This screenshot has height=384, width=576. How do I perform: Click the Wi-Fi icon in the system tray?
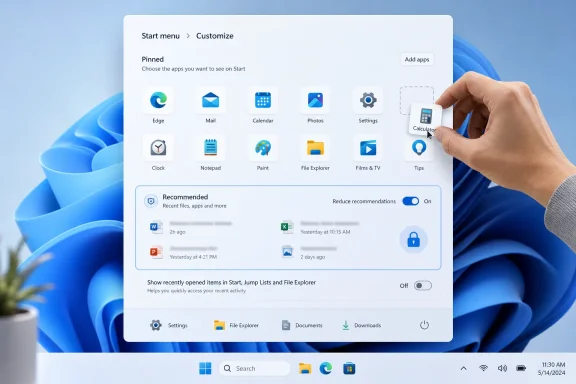[483, 368]
